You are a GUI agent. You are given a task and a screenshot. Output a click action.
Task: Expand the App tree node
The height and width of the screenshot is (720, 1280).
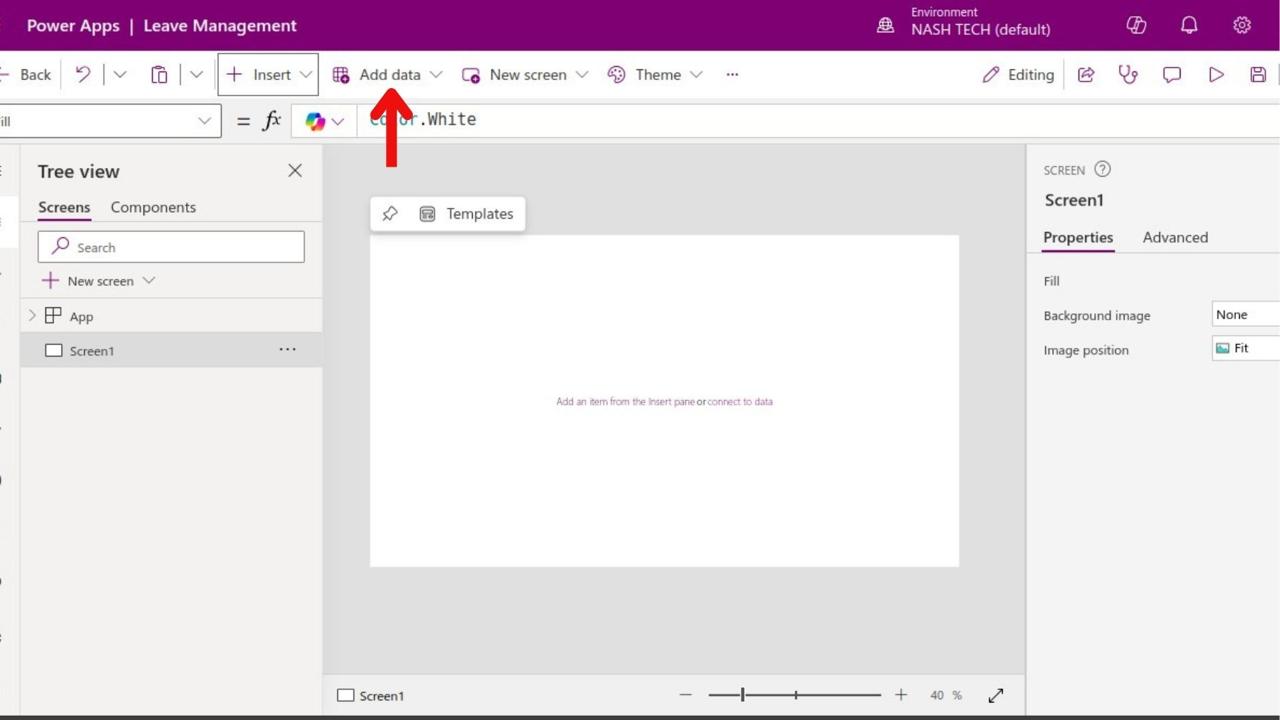(32, 316)
